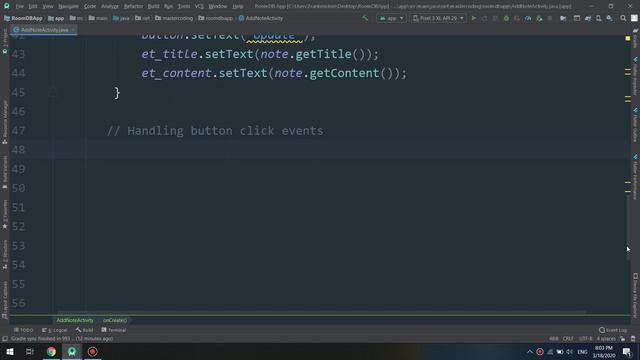The width and height of the screenshot is (640, 360).
Task: Open the Help menu
Action: [x=238, y=6]
